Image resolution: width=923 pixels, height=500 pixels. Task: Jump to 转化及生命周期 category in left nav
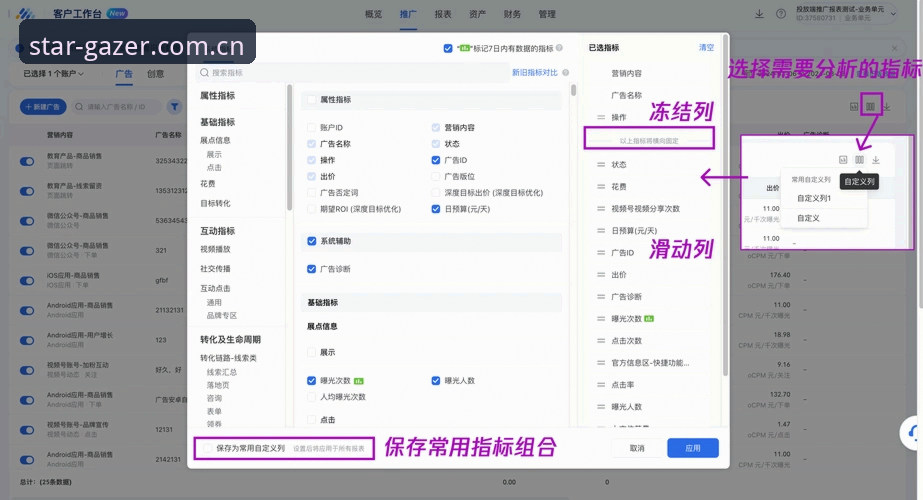point(230,340)
